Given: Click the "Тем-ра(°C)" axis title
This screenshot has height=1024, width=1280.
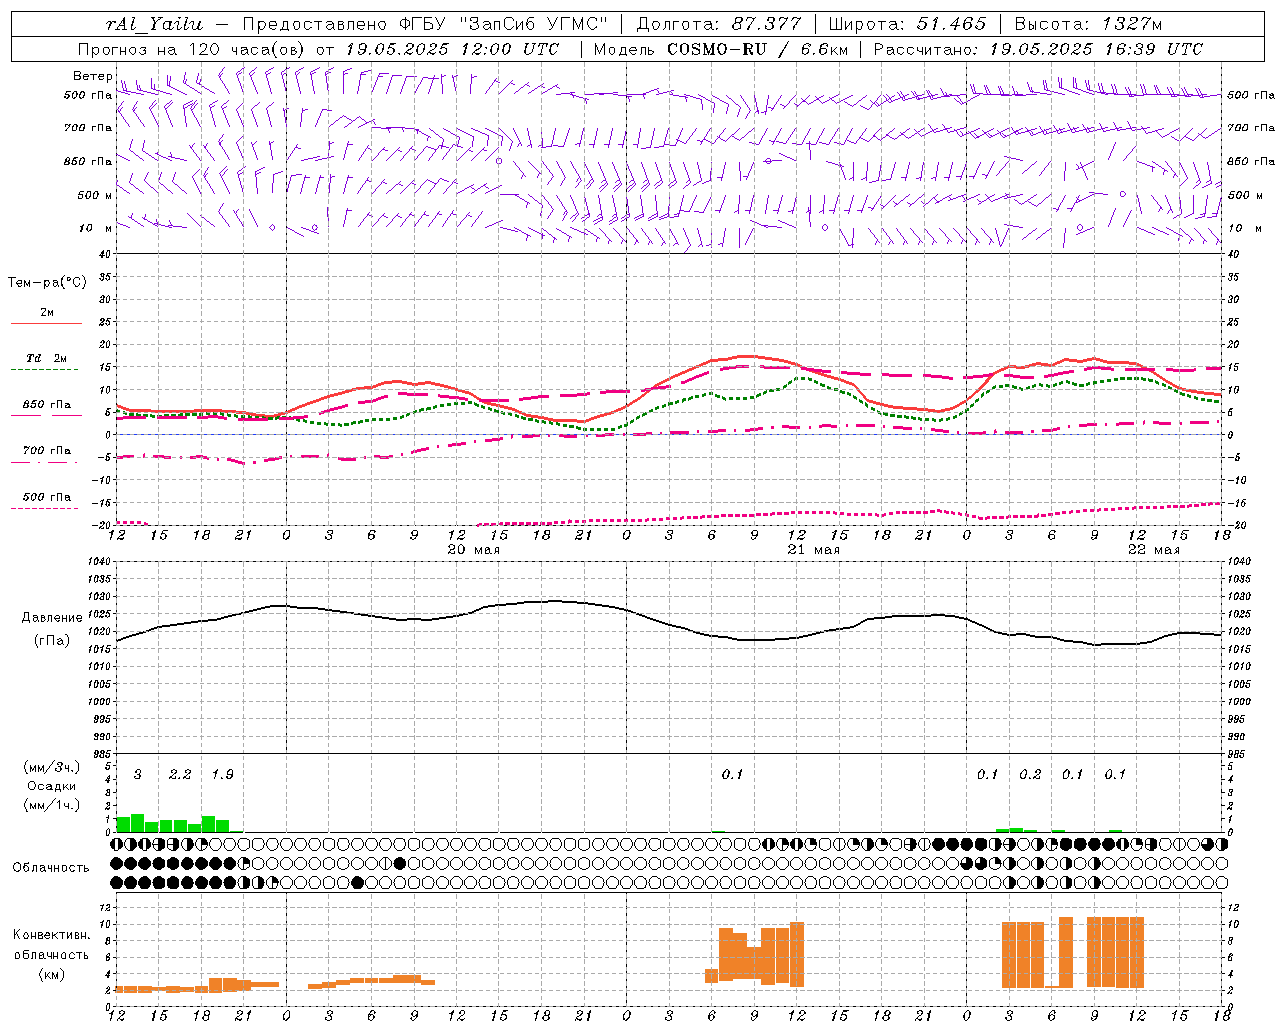Looking at the screenshot, I should (47, 283).
